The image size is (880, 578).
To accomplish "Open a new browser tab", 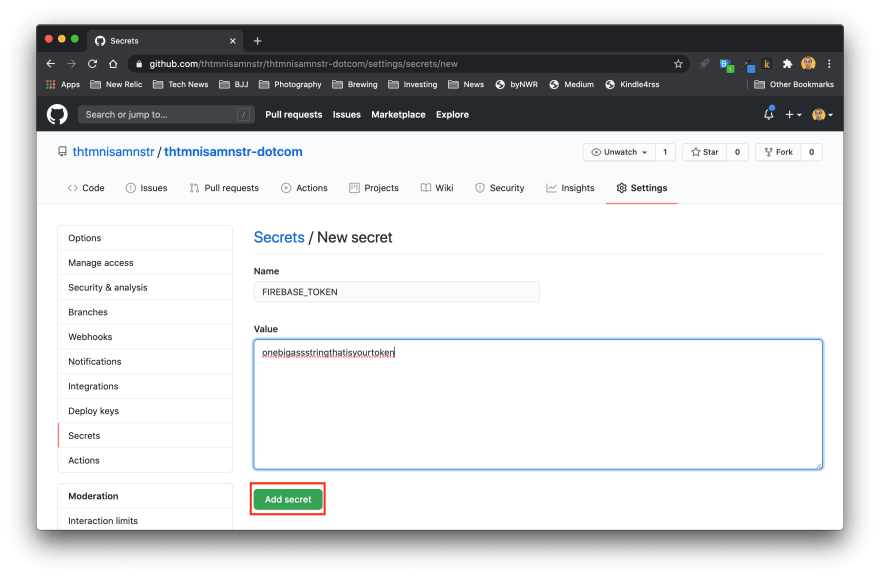I will coord(257,41).
